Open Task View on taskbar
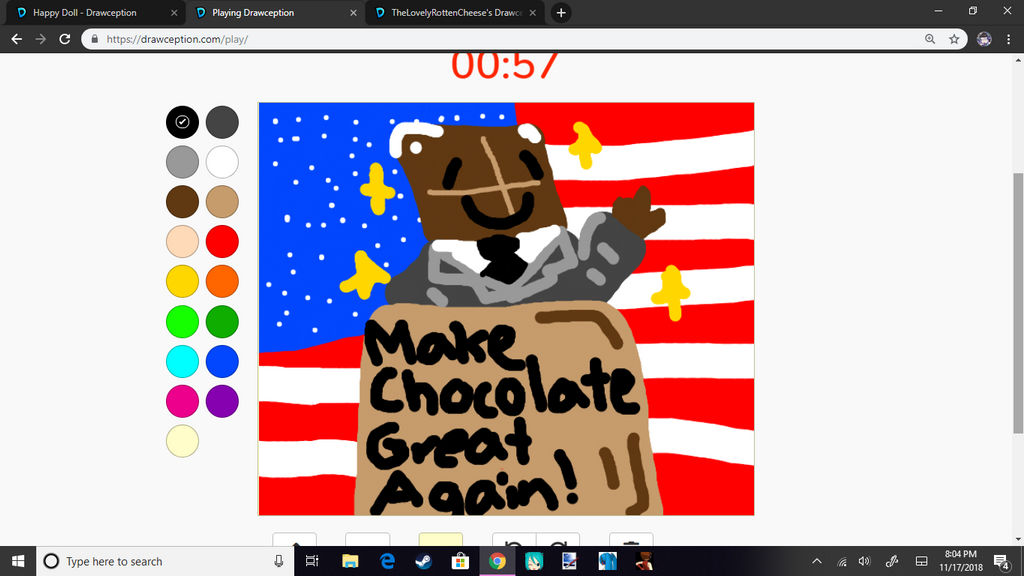The image size is (1024, 576). coord(312,561)
